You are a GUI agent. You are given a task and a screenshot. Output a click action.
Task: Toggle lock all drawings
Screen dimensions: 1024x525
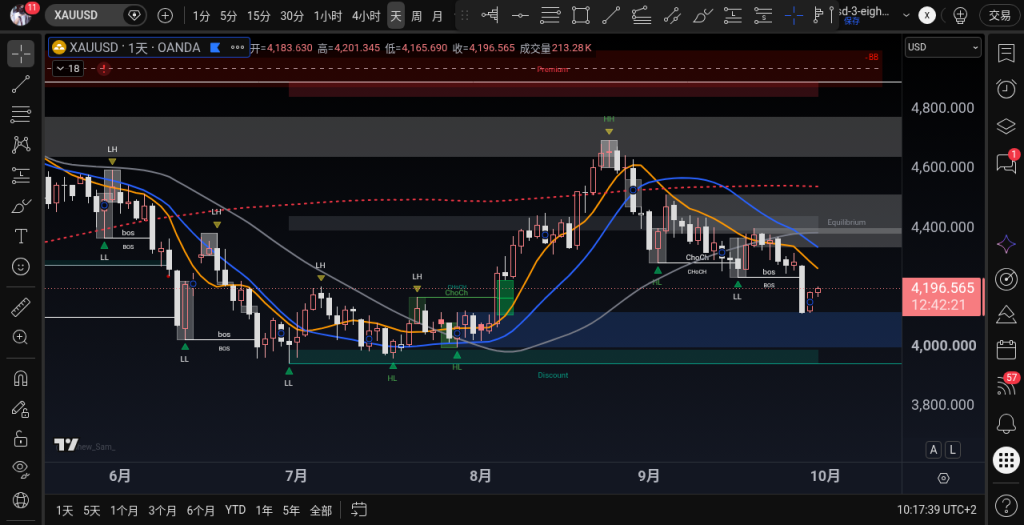pos(21,439)
